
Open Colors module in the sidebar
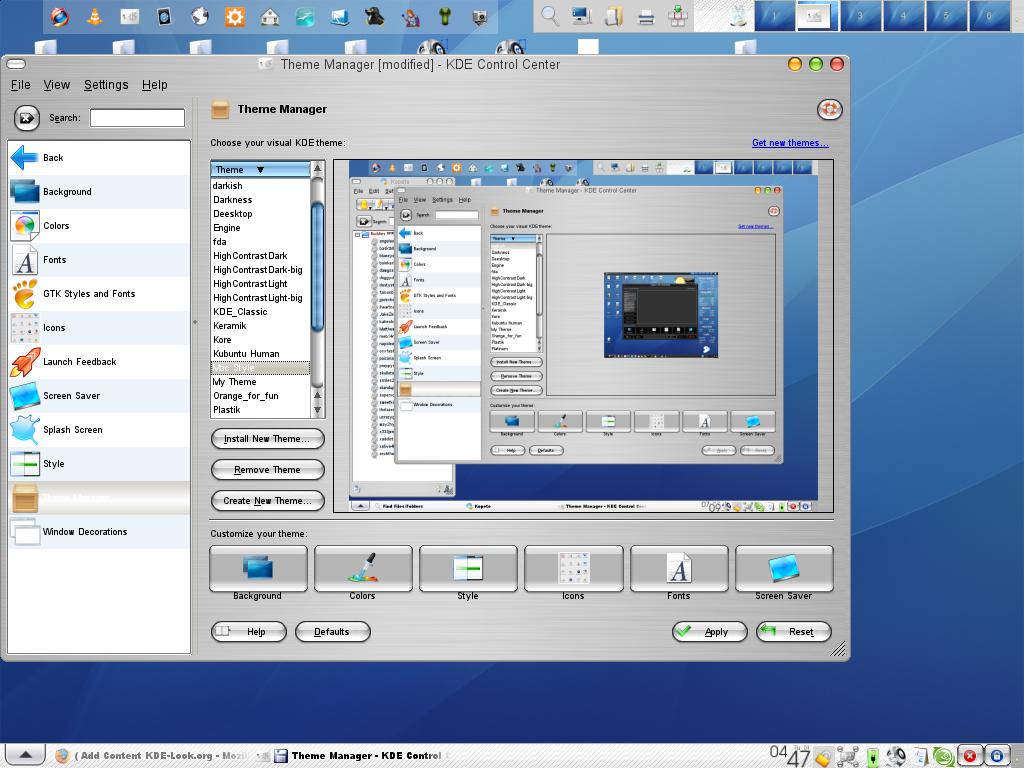pyautogui.click(x=99, y=226)
